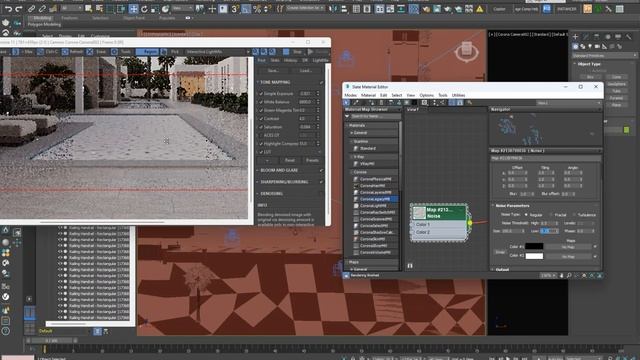
Task: Click the Tools icon in Corona frame buffer
Action: (114, 52)
